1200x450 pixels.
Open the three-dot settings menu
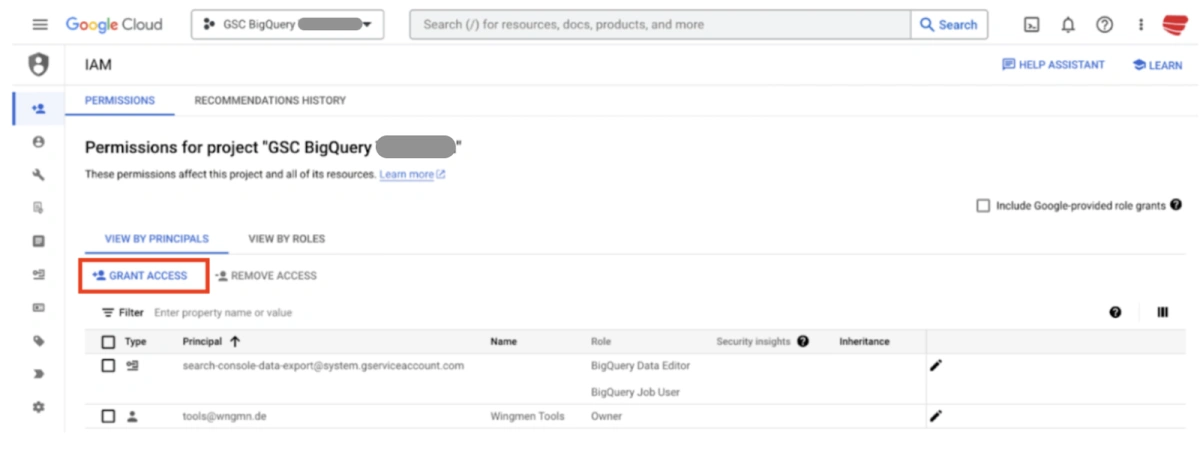(x=1141, y=25)
